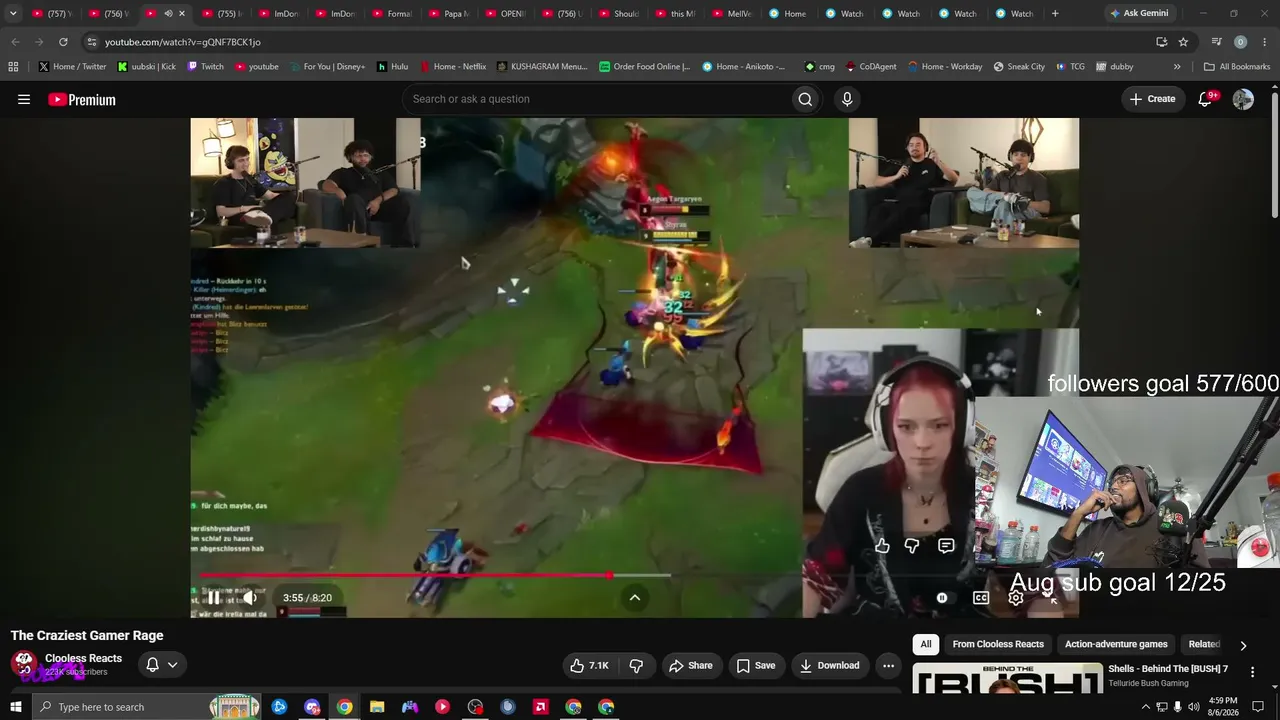1280x720 pixels.
Task: Open more actions ellipsis under video
Action: tap(888, 666)
